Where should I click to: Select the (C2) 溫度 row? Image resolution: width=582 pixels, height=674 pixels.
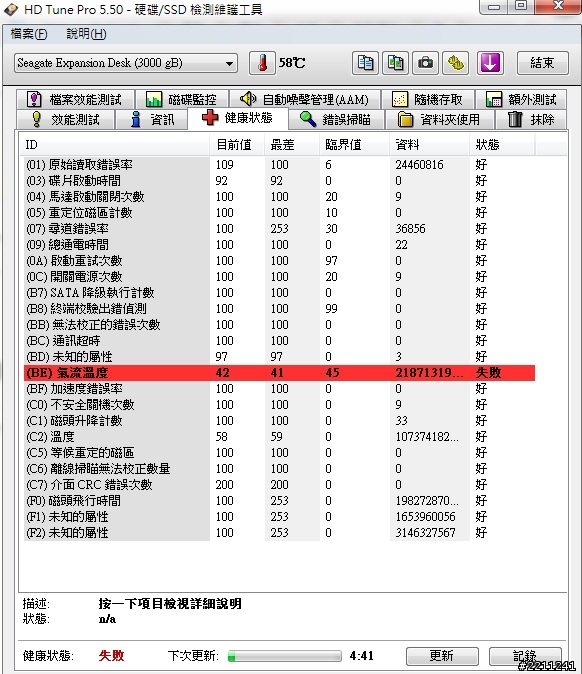279,437
